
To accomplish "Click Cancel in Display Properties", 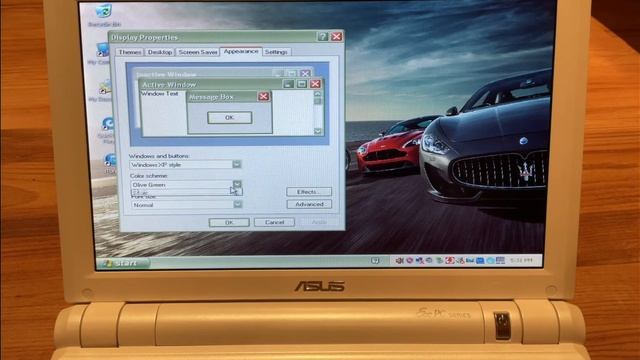I will pyautogui.click(x=274, y=222).
